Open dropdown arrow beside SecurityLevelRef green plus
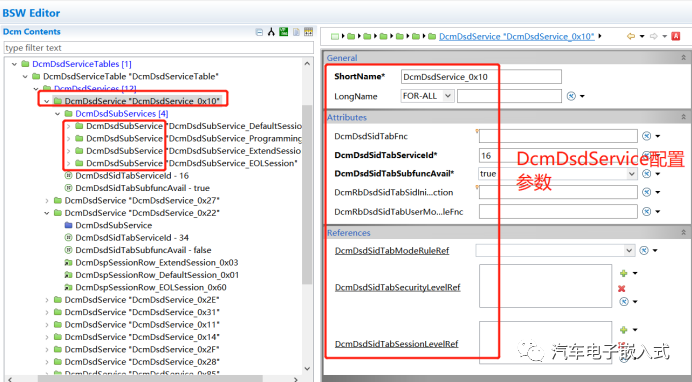692x382 pixels. [635, 273]
